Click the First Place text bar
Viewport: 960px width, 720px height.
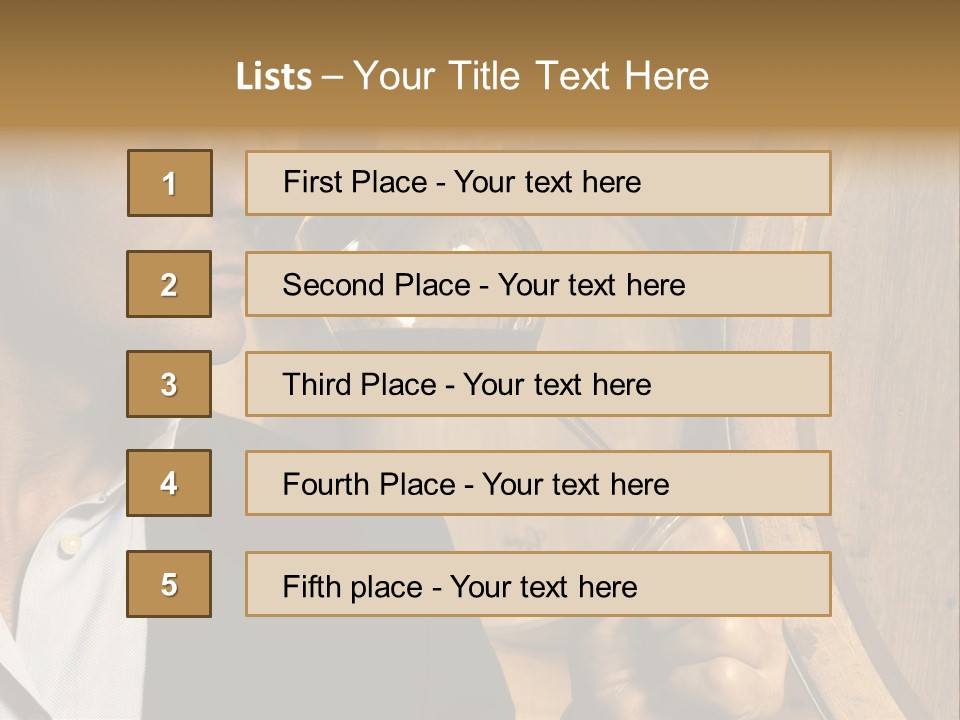(x=538, y=183)
